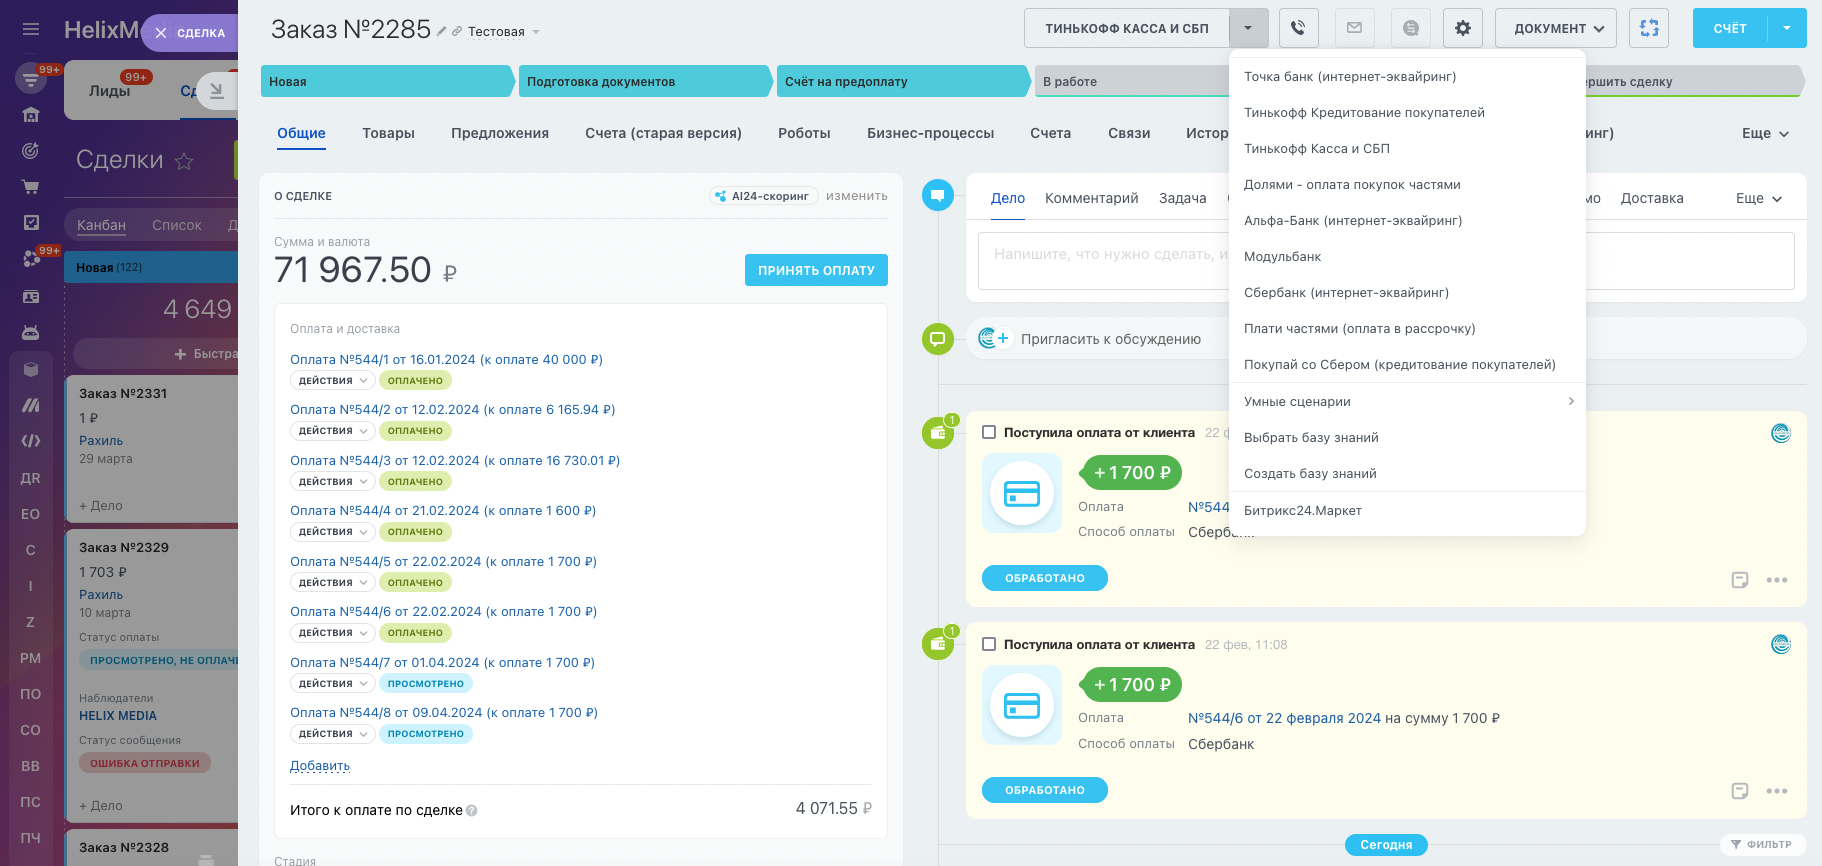
Task: Click the ФИЛЬТР button at timeline bottom
Action: (1762, 845)
